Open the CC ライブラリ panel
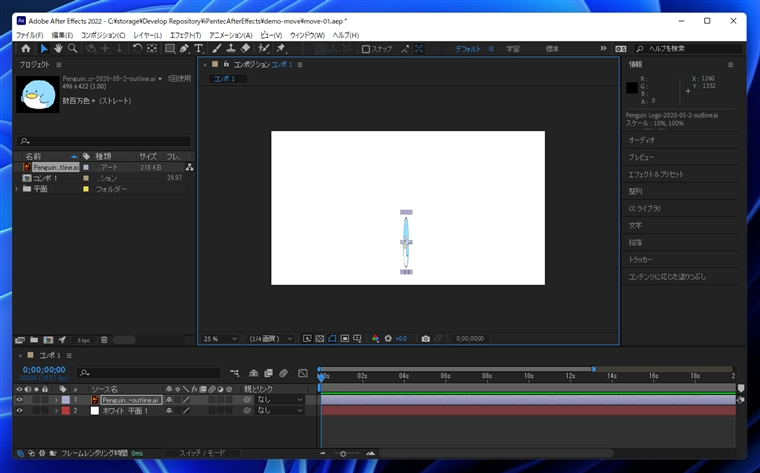760x473 pixels. coord(644,208)
